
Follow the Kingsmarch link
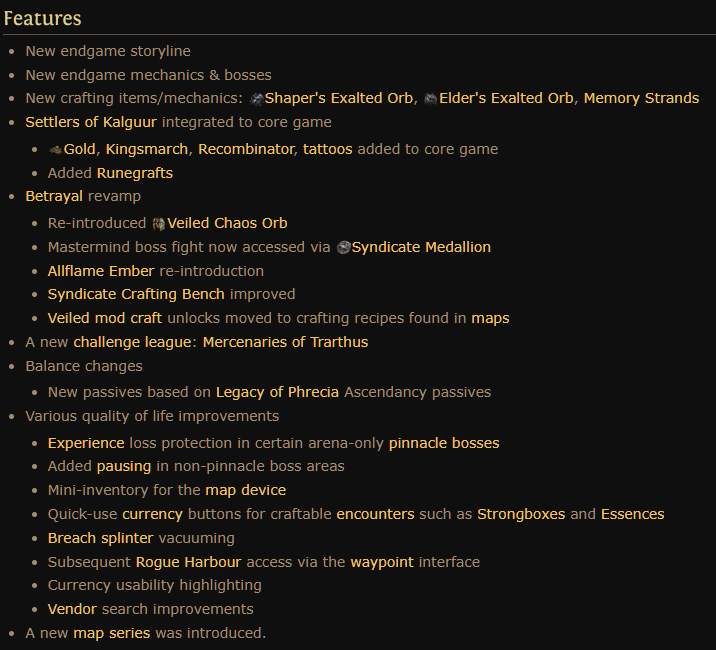pos(147,149)
